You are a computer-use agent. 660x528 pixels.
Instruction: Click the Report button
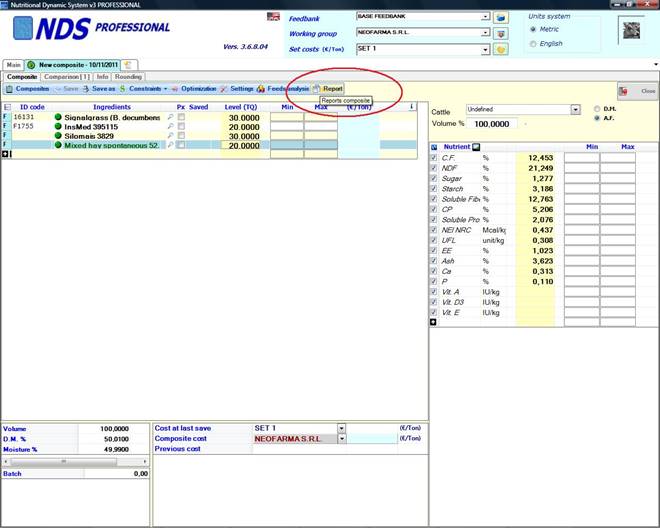(328, 89)
